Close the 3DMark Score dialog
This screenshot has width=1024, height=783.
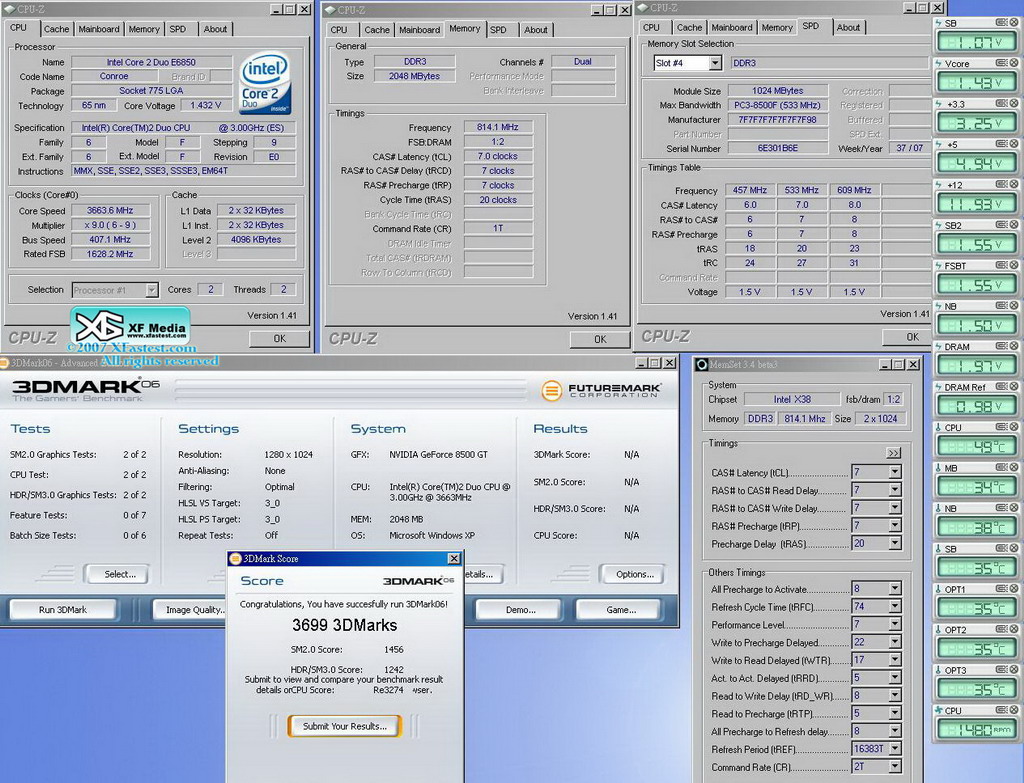click(x=454, y=559)
